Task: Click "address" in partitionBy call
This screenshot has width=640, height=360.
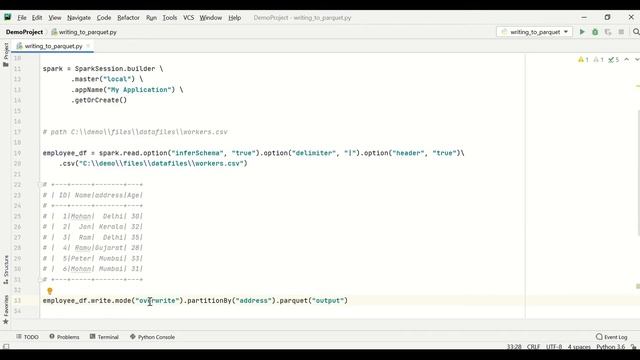Action: [254, 300]
